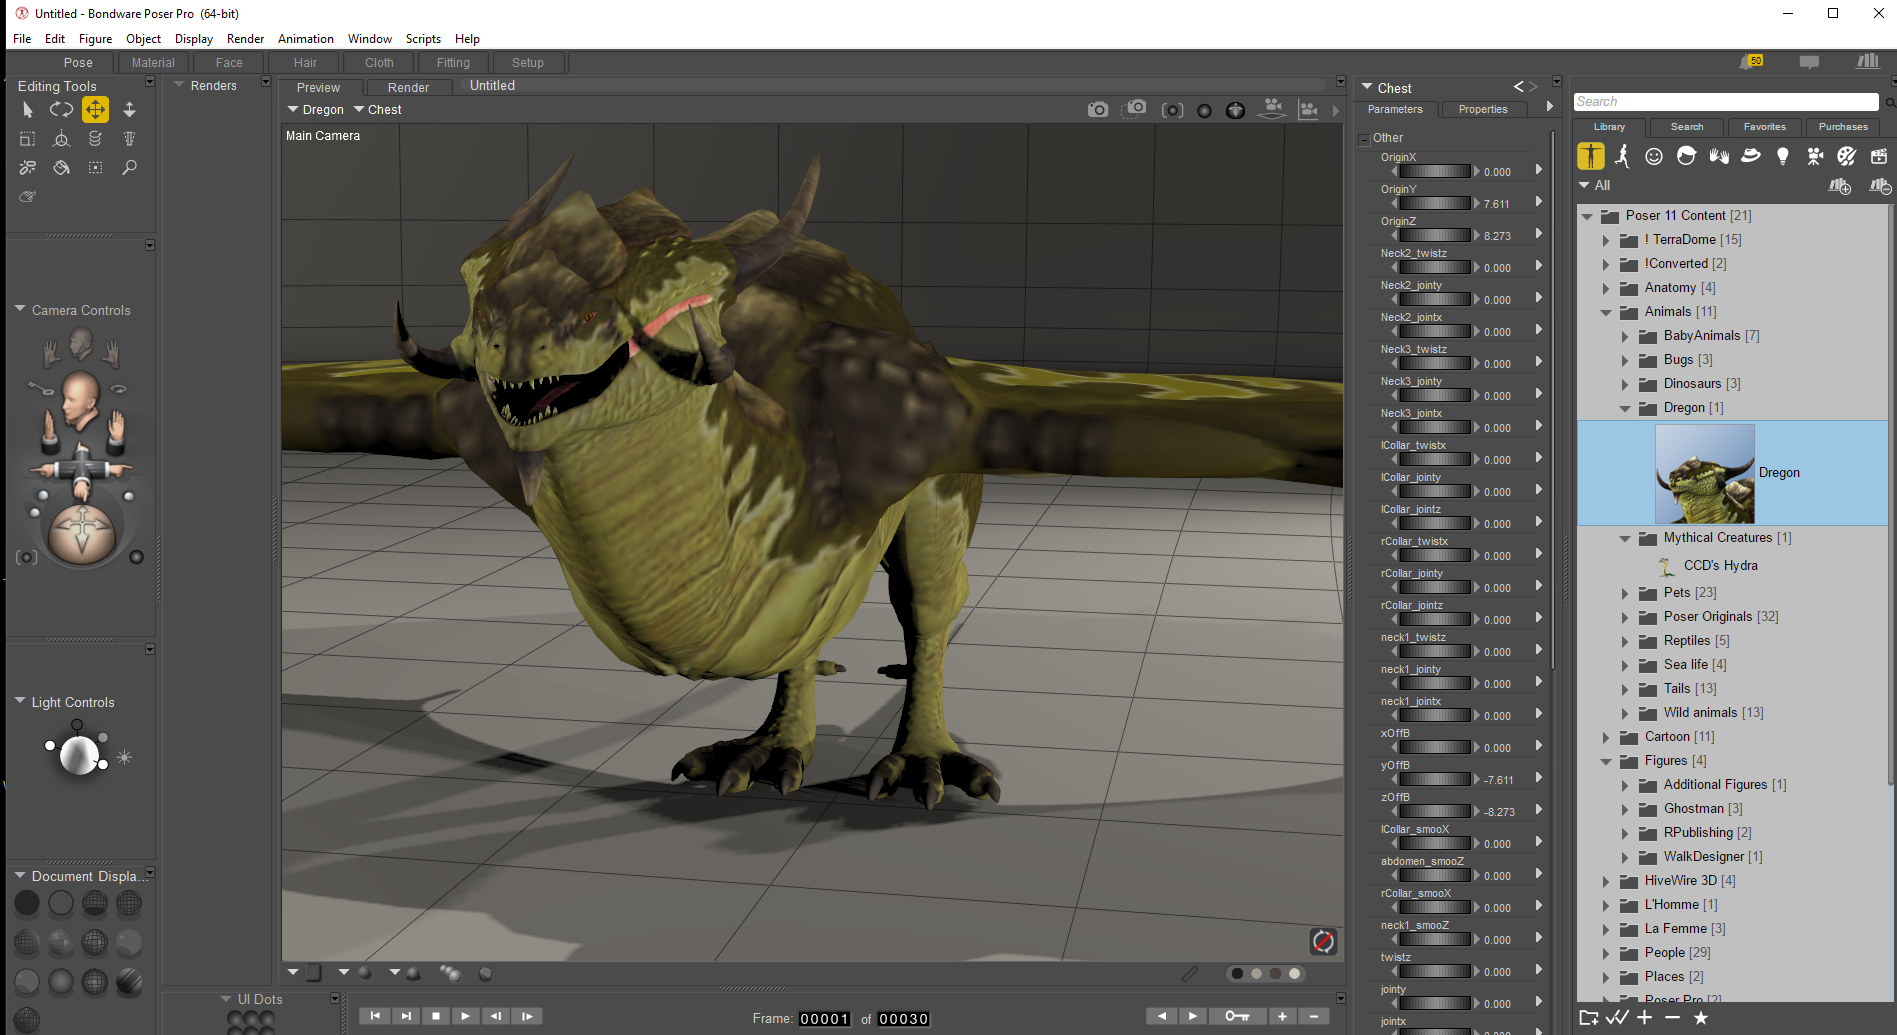Click the collision detection toggle in viewport corner
This screenshot has height=1035, width=1897.
1322,941
